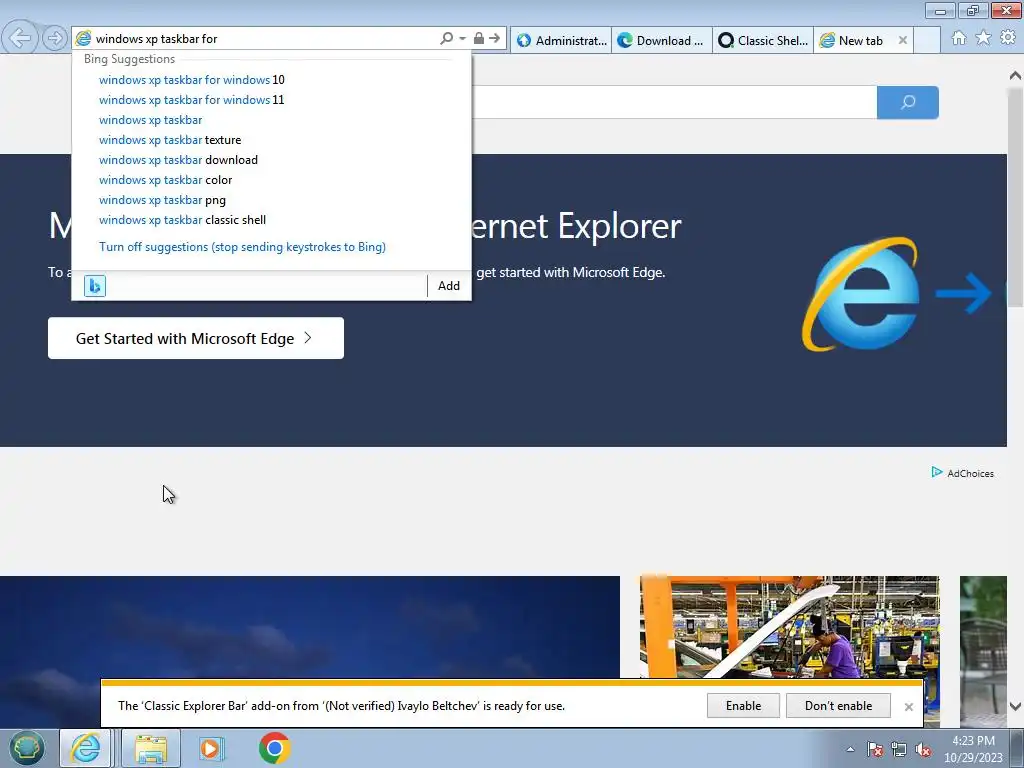Select 'windows xp taskbar color' suggestion
This screenshot has width=1024, height=768.
click(165, 180)
